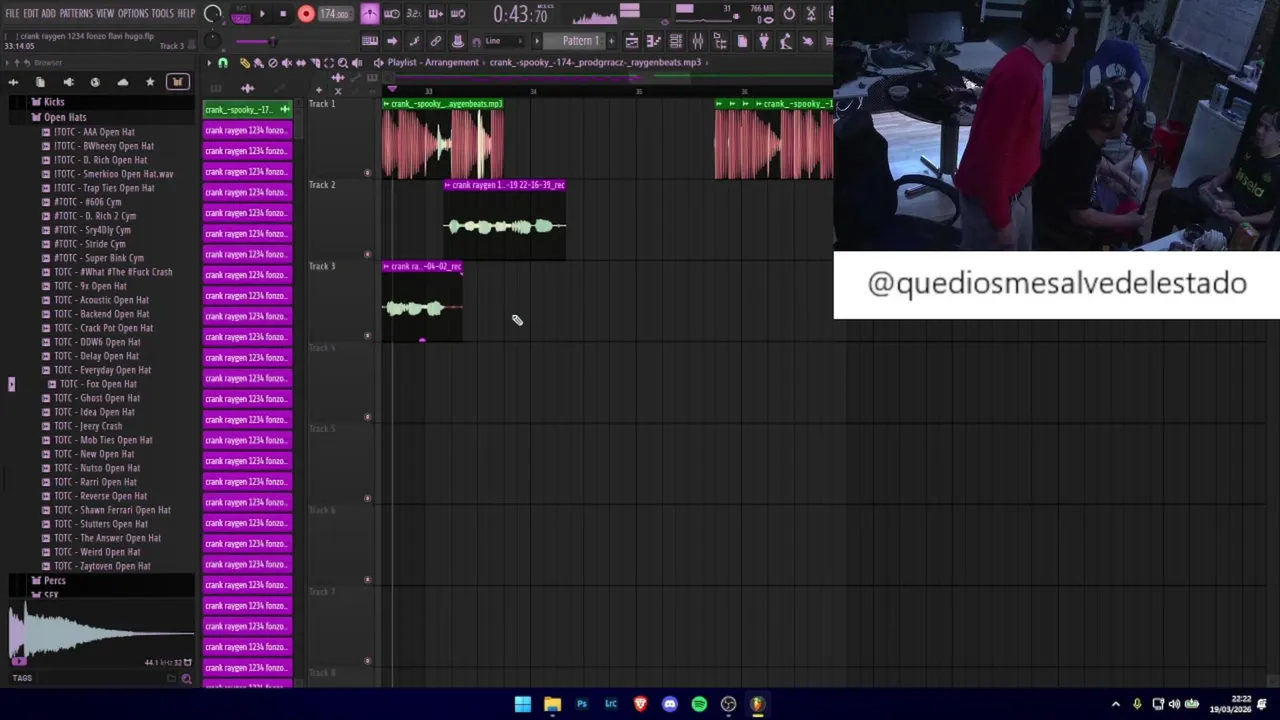Select the playlist mute tool
1280x720 pixels.
[286, 63]
